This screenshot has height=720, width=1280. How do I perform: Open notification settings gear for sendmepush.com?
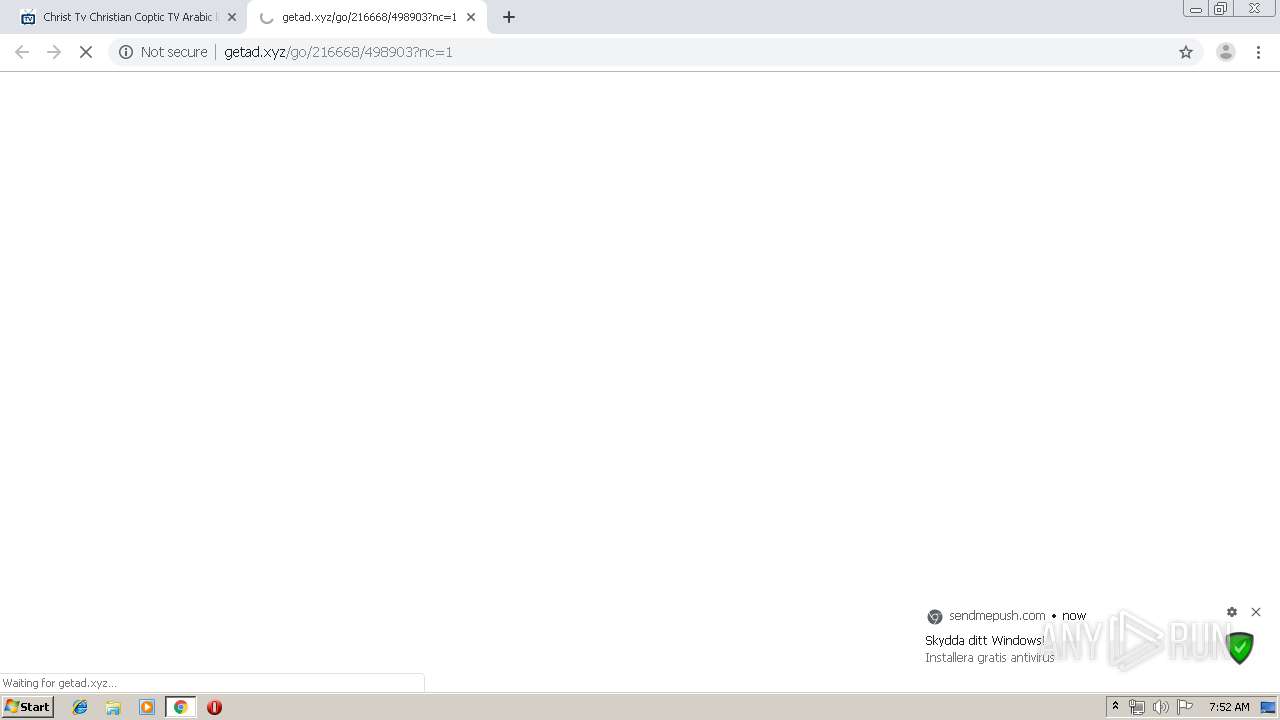[x=1232, y=612]
